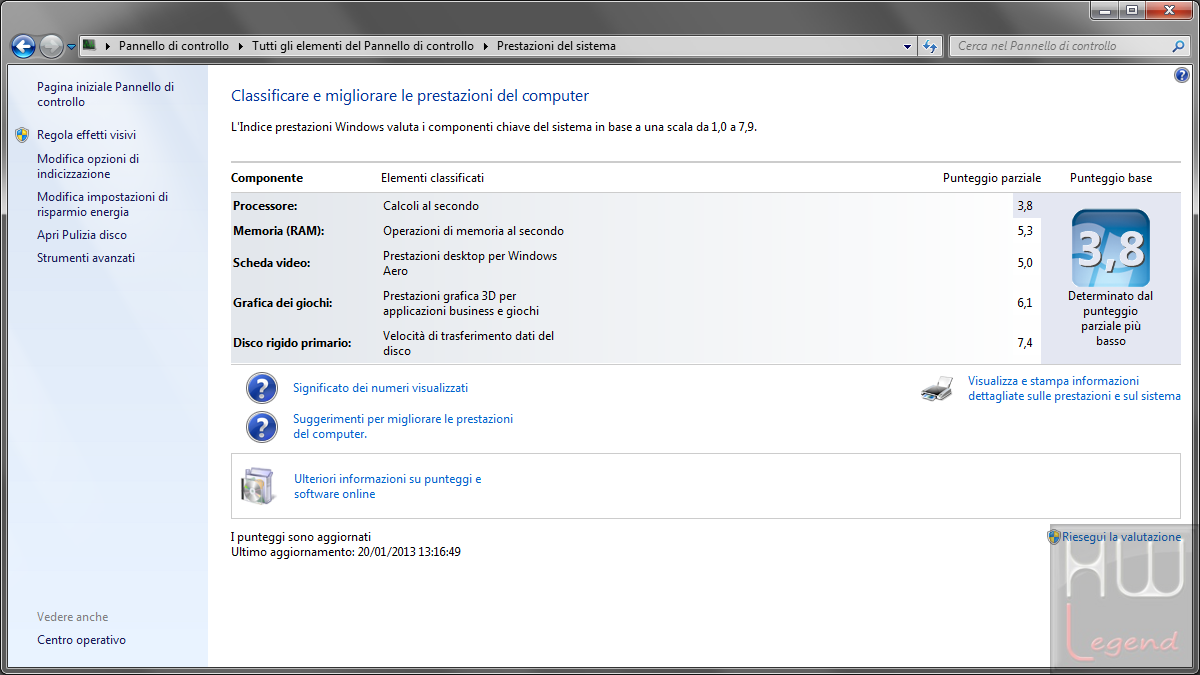
Task: Click 'Operazioni di memoria al secondo' description
Action: [473, 231]
